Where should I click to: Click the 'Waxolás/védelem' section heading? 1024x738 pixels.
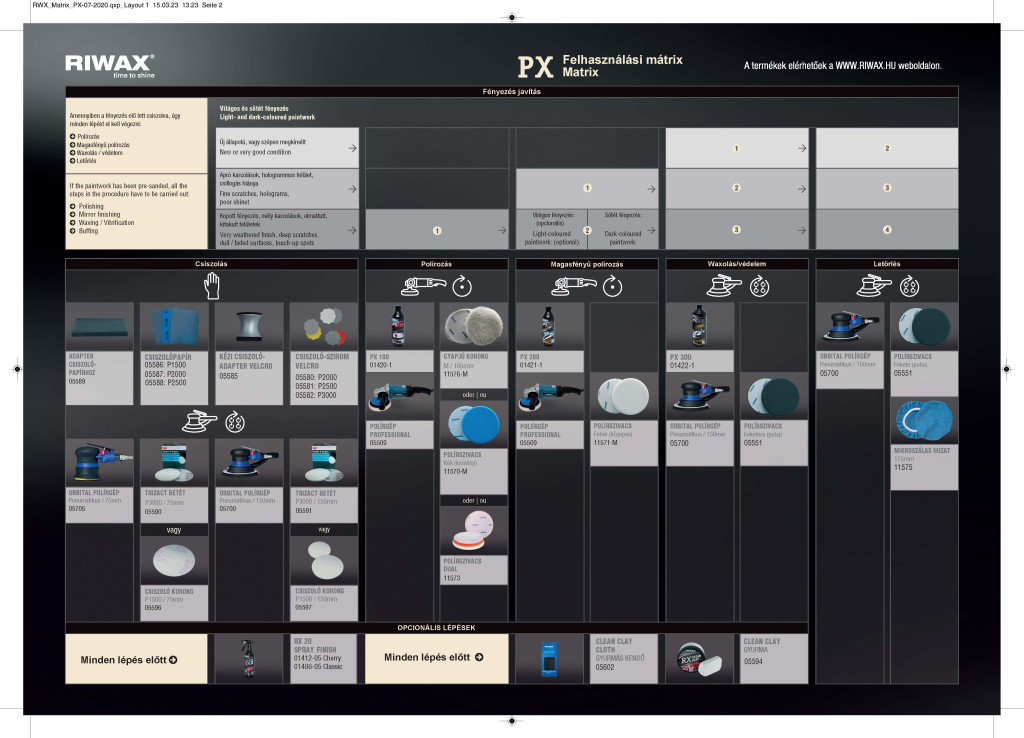click(737, 264)
